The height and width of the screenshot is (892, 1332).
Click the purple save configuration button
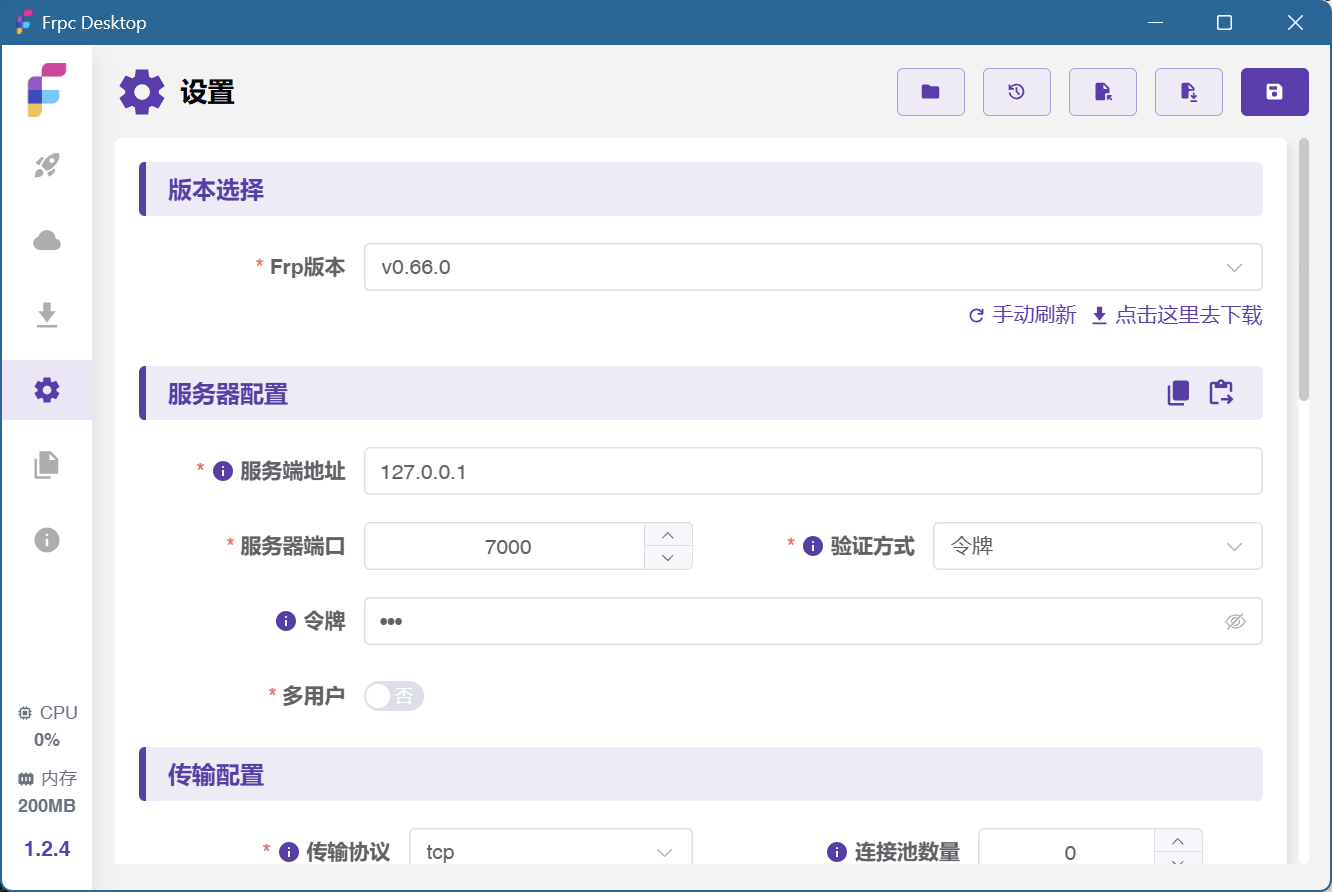[x=1274, y=92]
